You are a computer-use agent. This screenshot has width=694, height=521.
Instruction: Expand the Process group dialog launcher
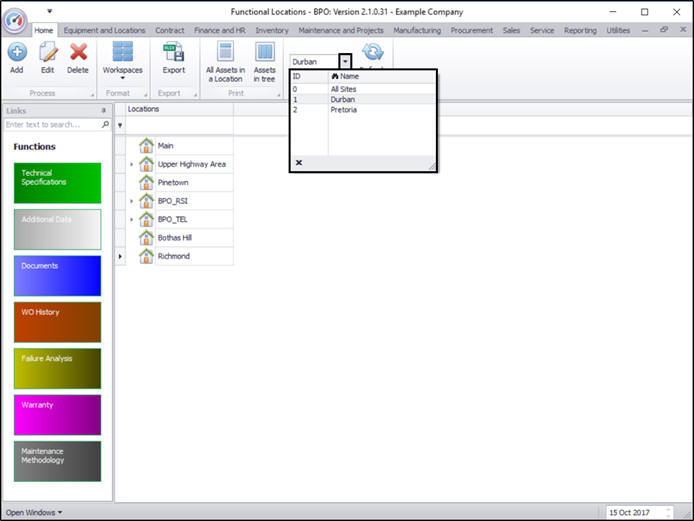click(x=93, y=95)
